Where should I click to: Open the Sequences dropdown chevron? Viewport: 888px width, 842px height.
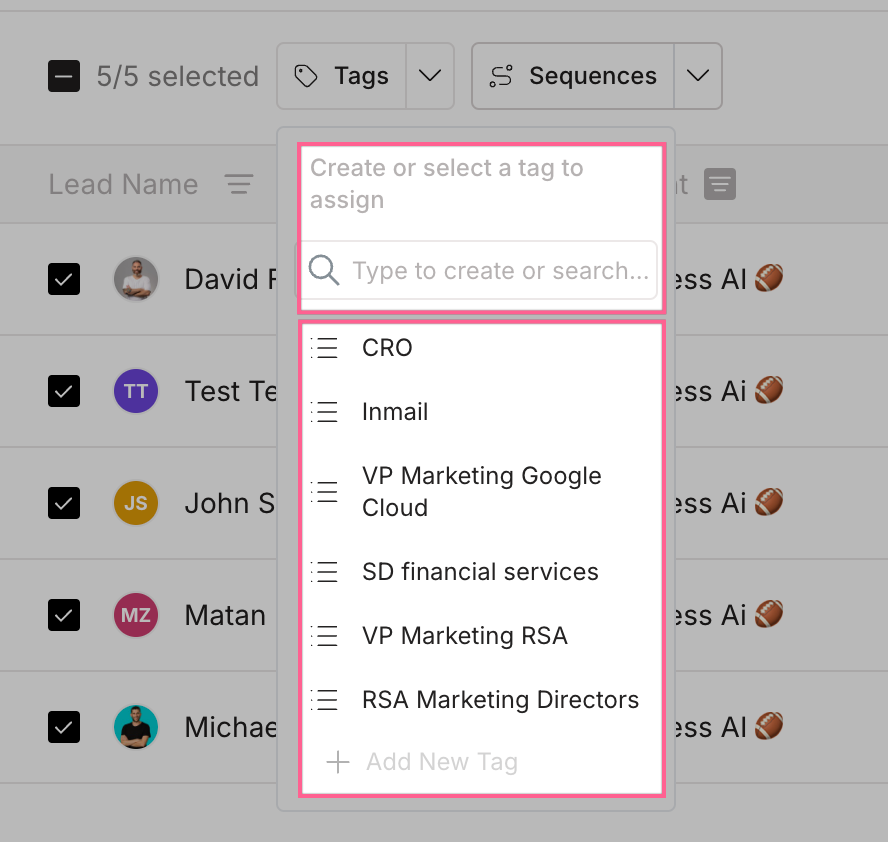pyautogui.click(x=698, y=76)
